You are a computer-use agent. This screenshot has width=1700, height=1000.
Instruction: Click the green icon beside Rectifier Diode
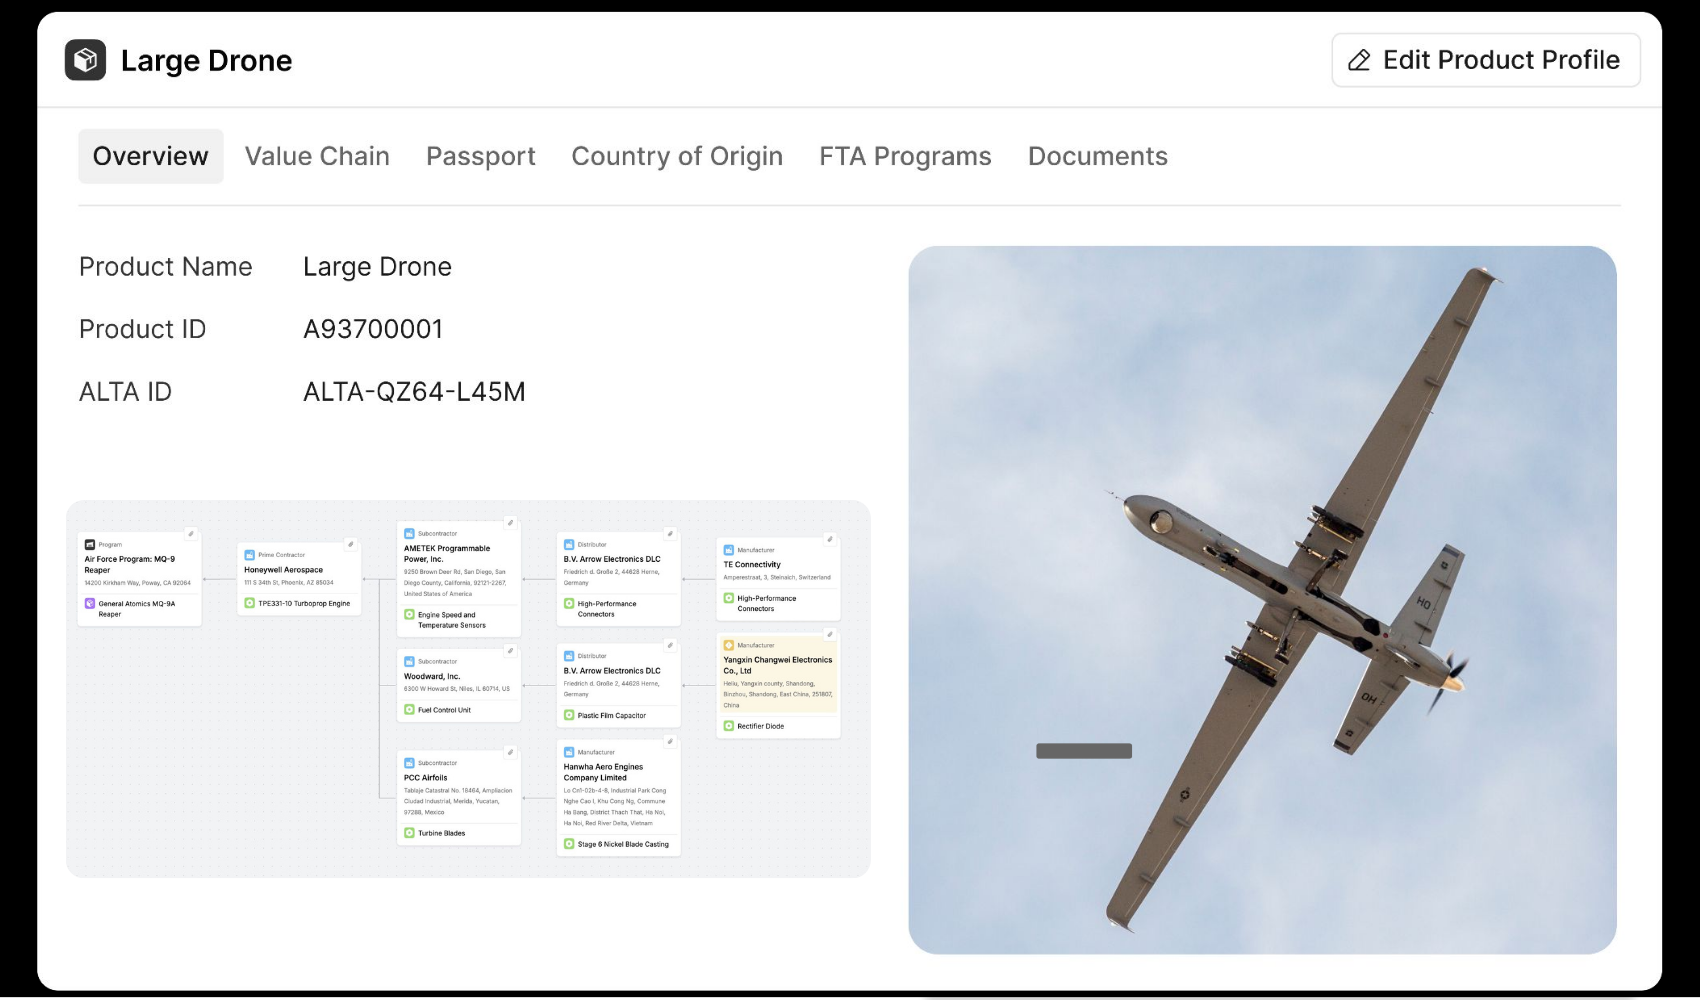tap(729, 726)
